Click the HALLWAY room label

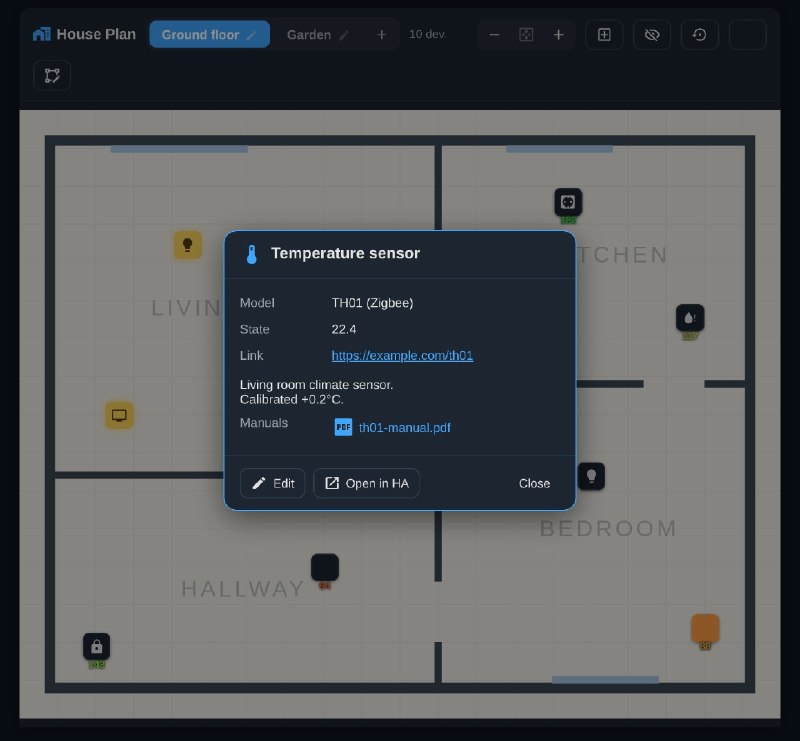coord(243,589)
